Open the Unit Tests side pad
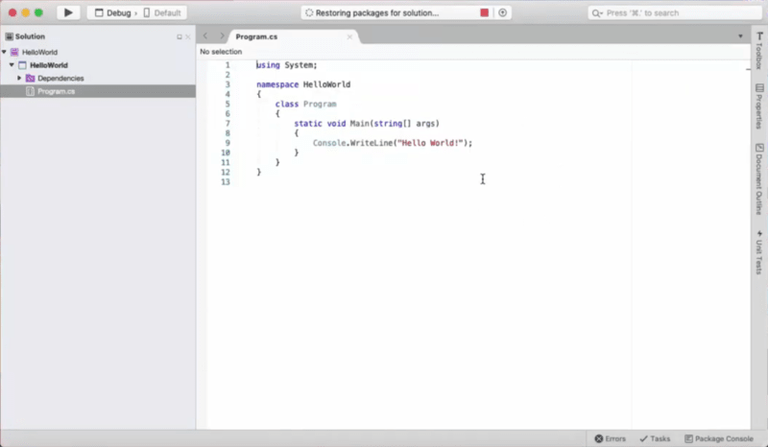Image resolution: width=768 pixels, height=447 pixels. 759,252
